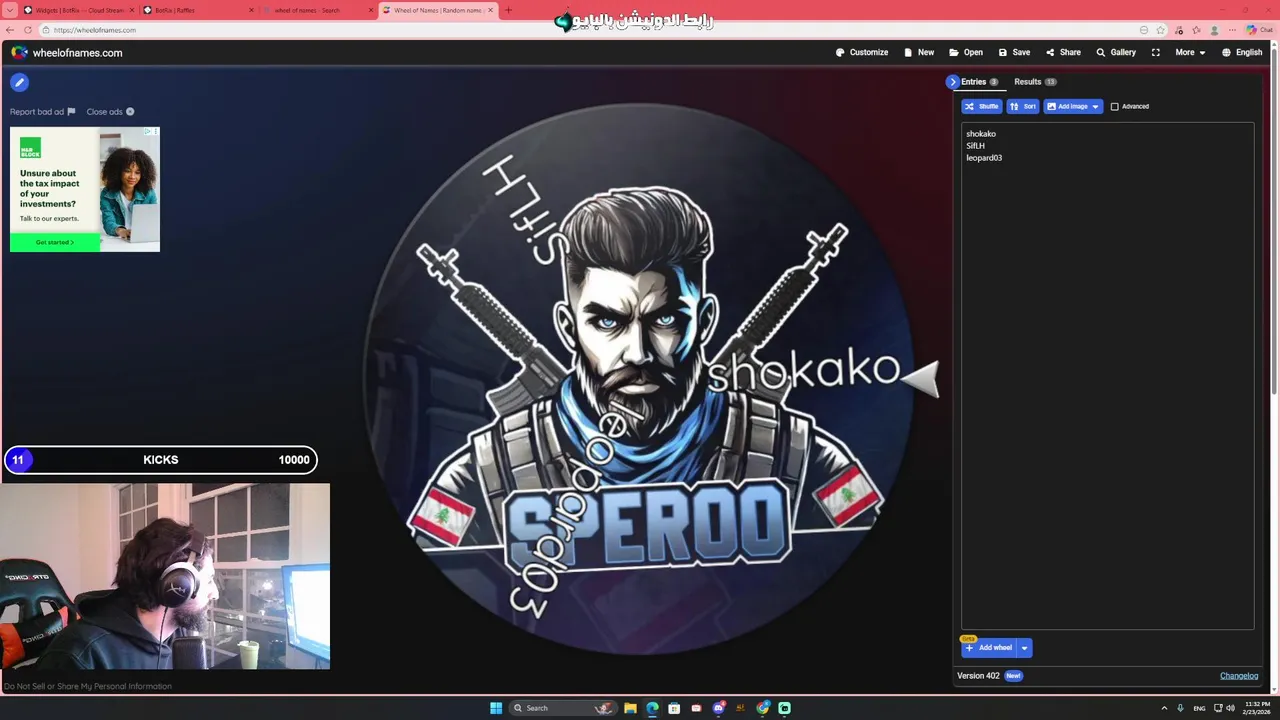Save the current wheel
1280x720 pixels.
point(1014,52)
